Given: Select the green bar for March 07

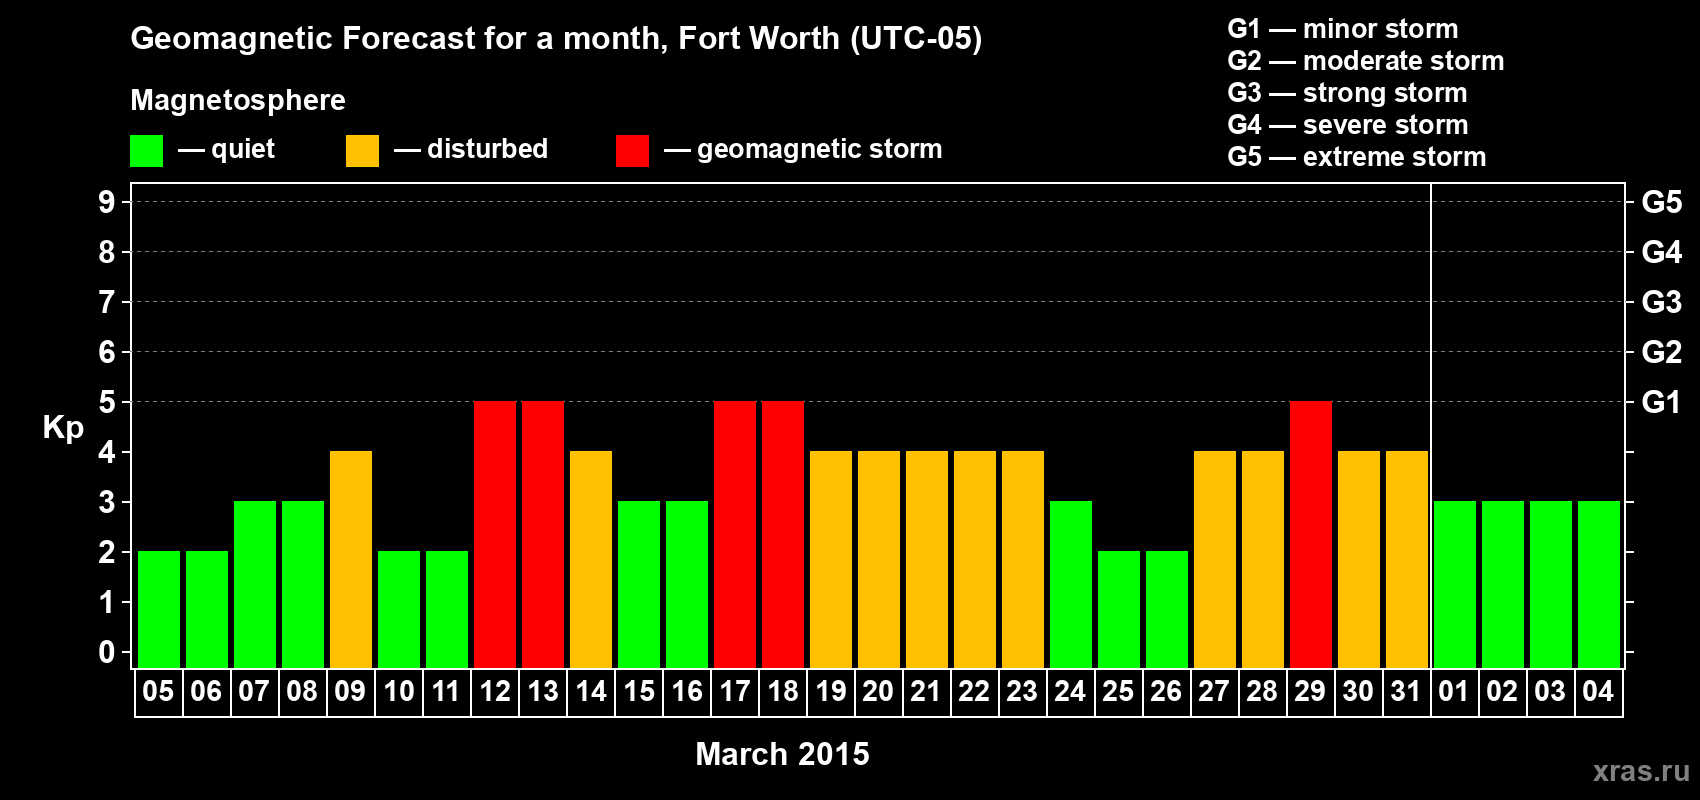Looking at the screenshot, I should coord(255,585).
